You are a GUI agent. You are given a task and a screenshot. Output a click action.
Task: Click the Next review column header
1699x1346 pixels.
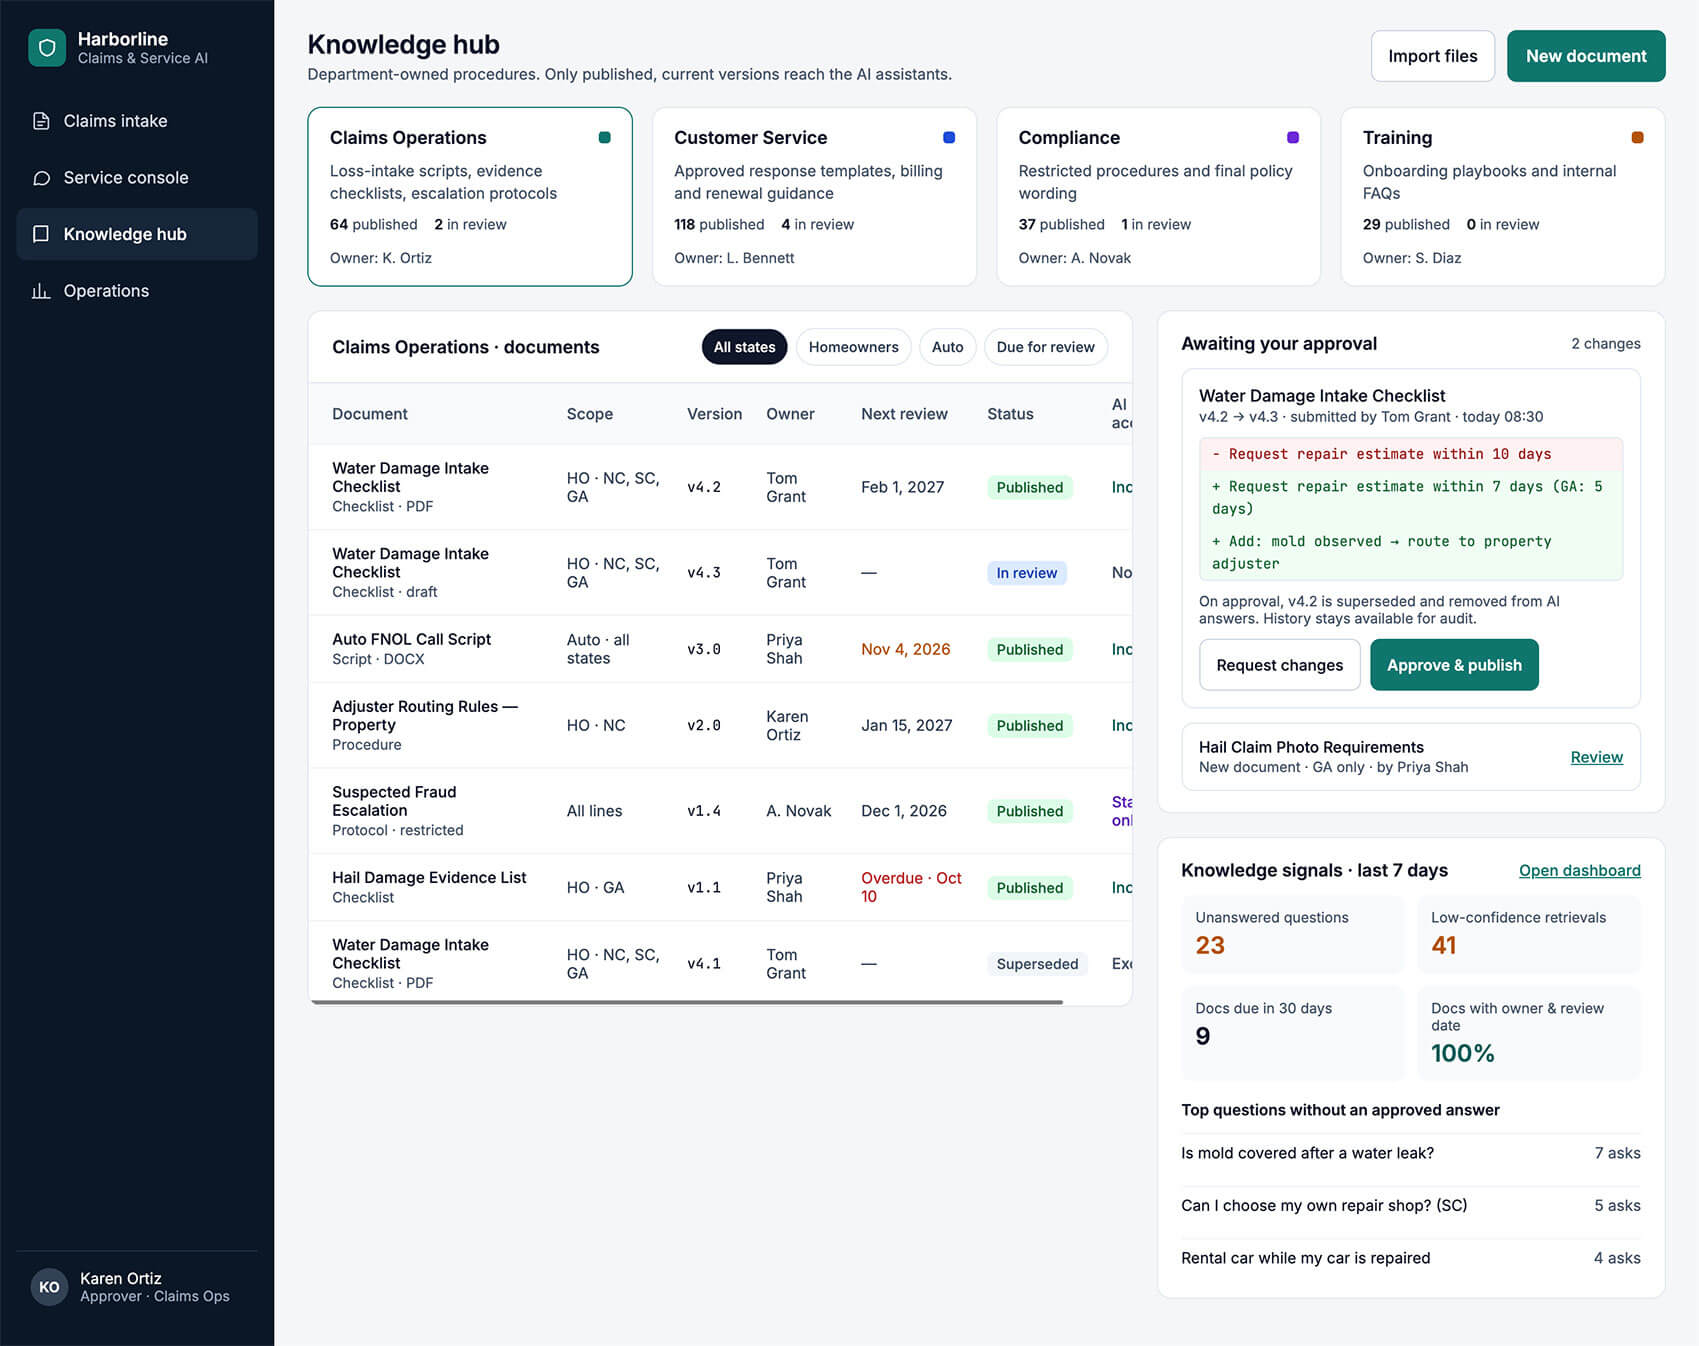pyautogui.click(x=904, y=414)
